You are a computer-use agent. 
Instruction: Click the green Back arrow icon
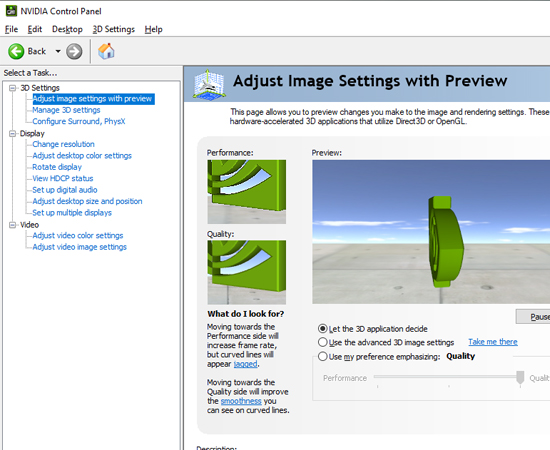(x=16, y=52)
